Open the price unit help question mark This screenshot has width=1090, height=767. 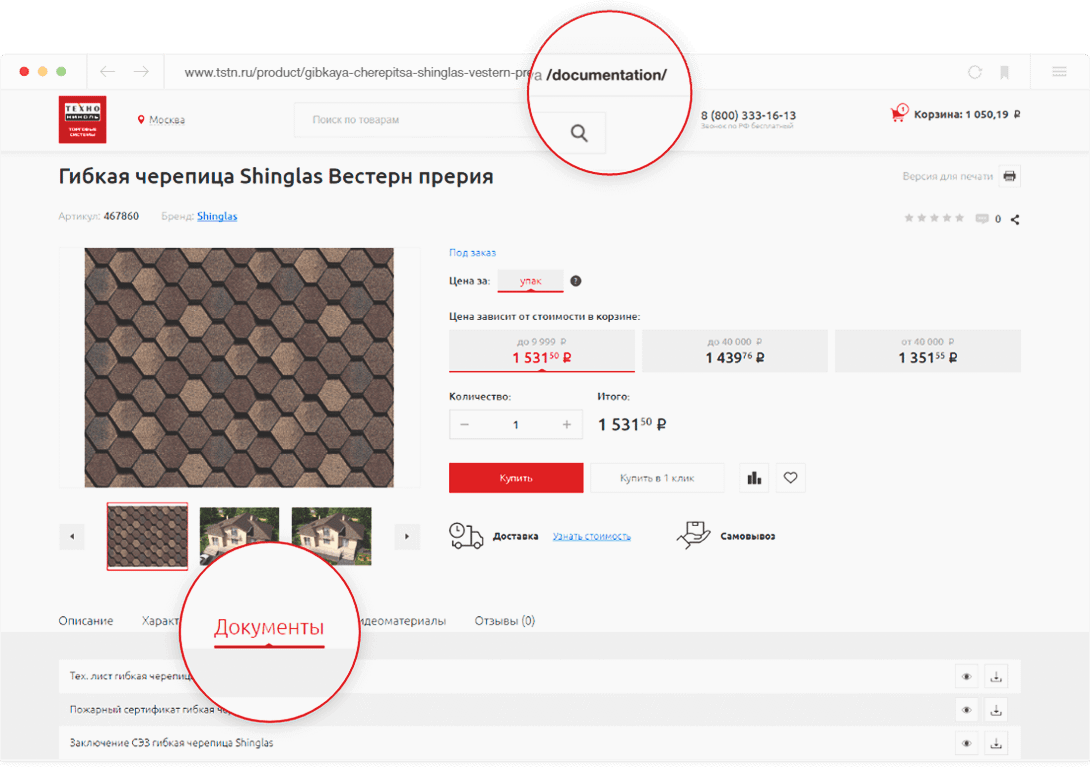[x=576, y=281]
